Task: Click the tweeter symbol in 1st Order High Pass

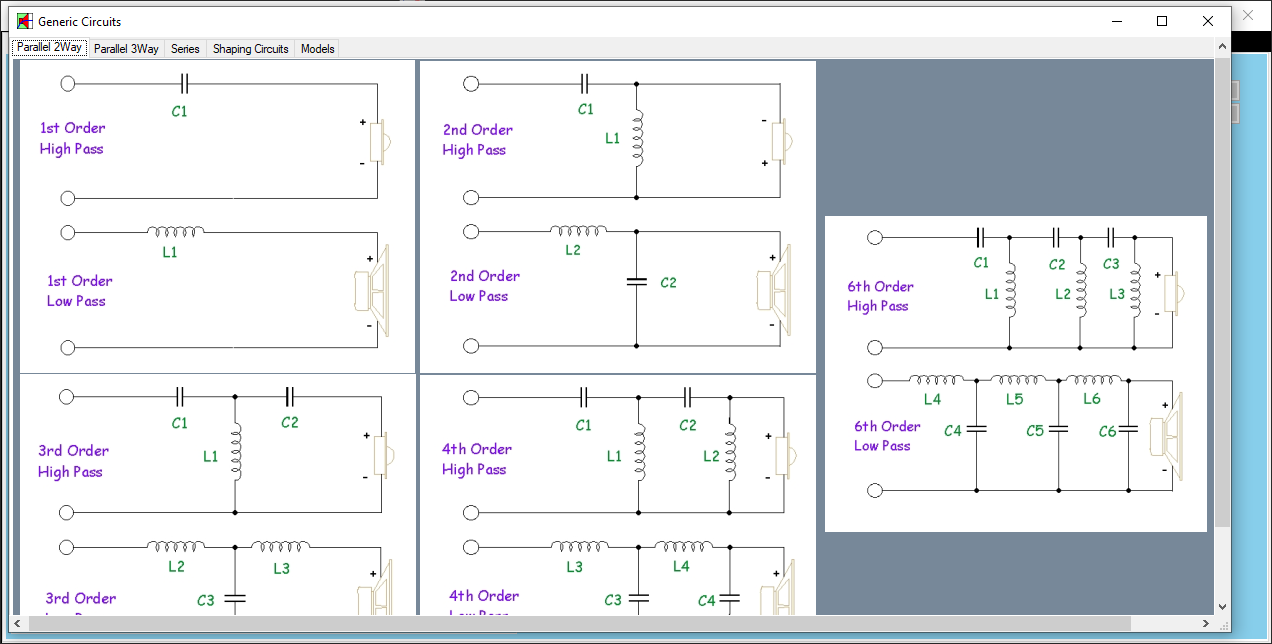Action: click(x=378, y=142)
